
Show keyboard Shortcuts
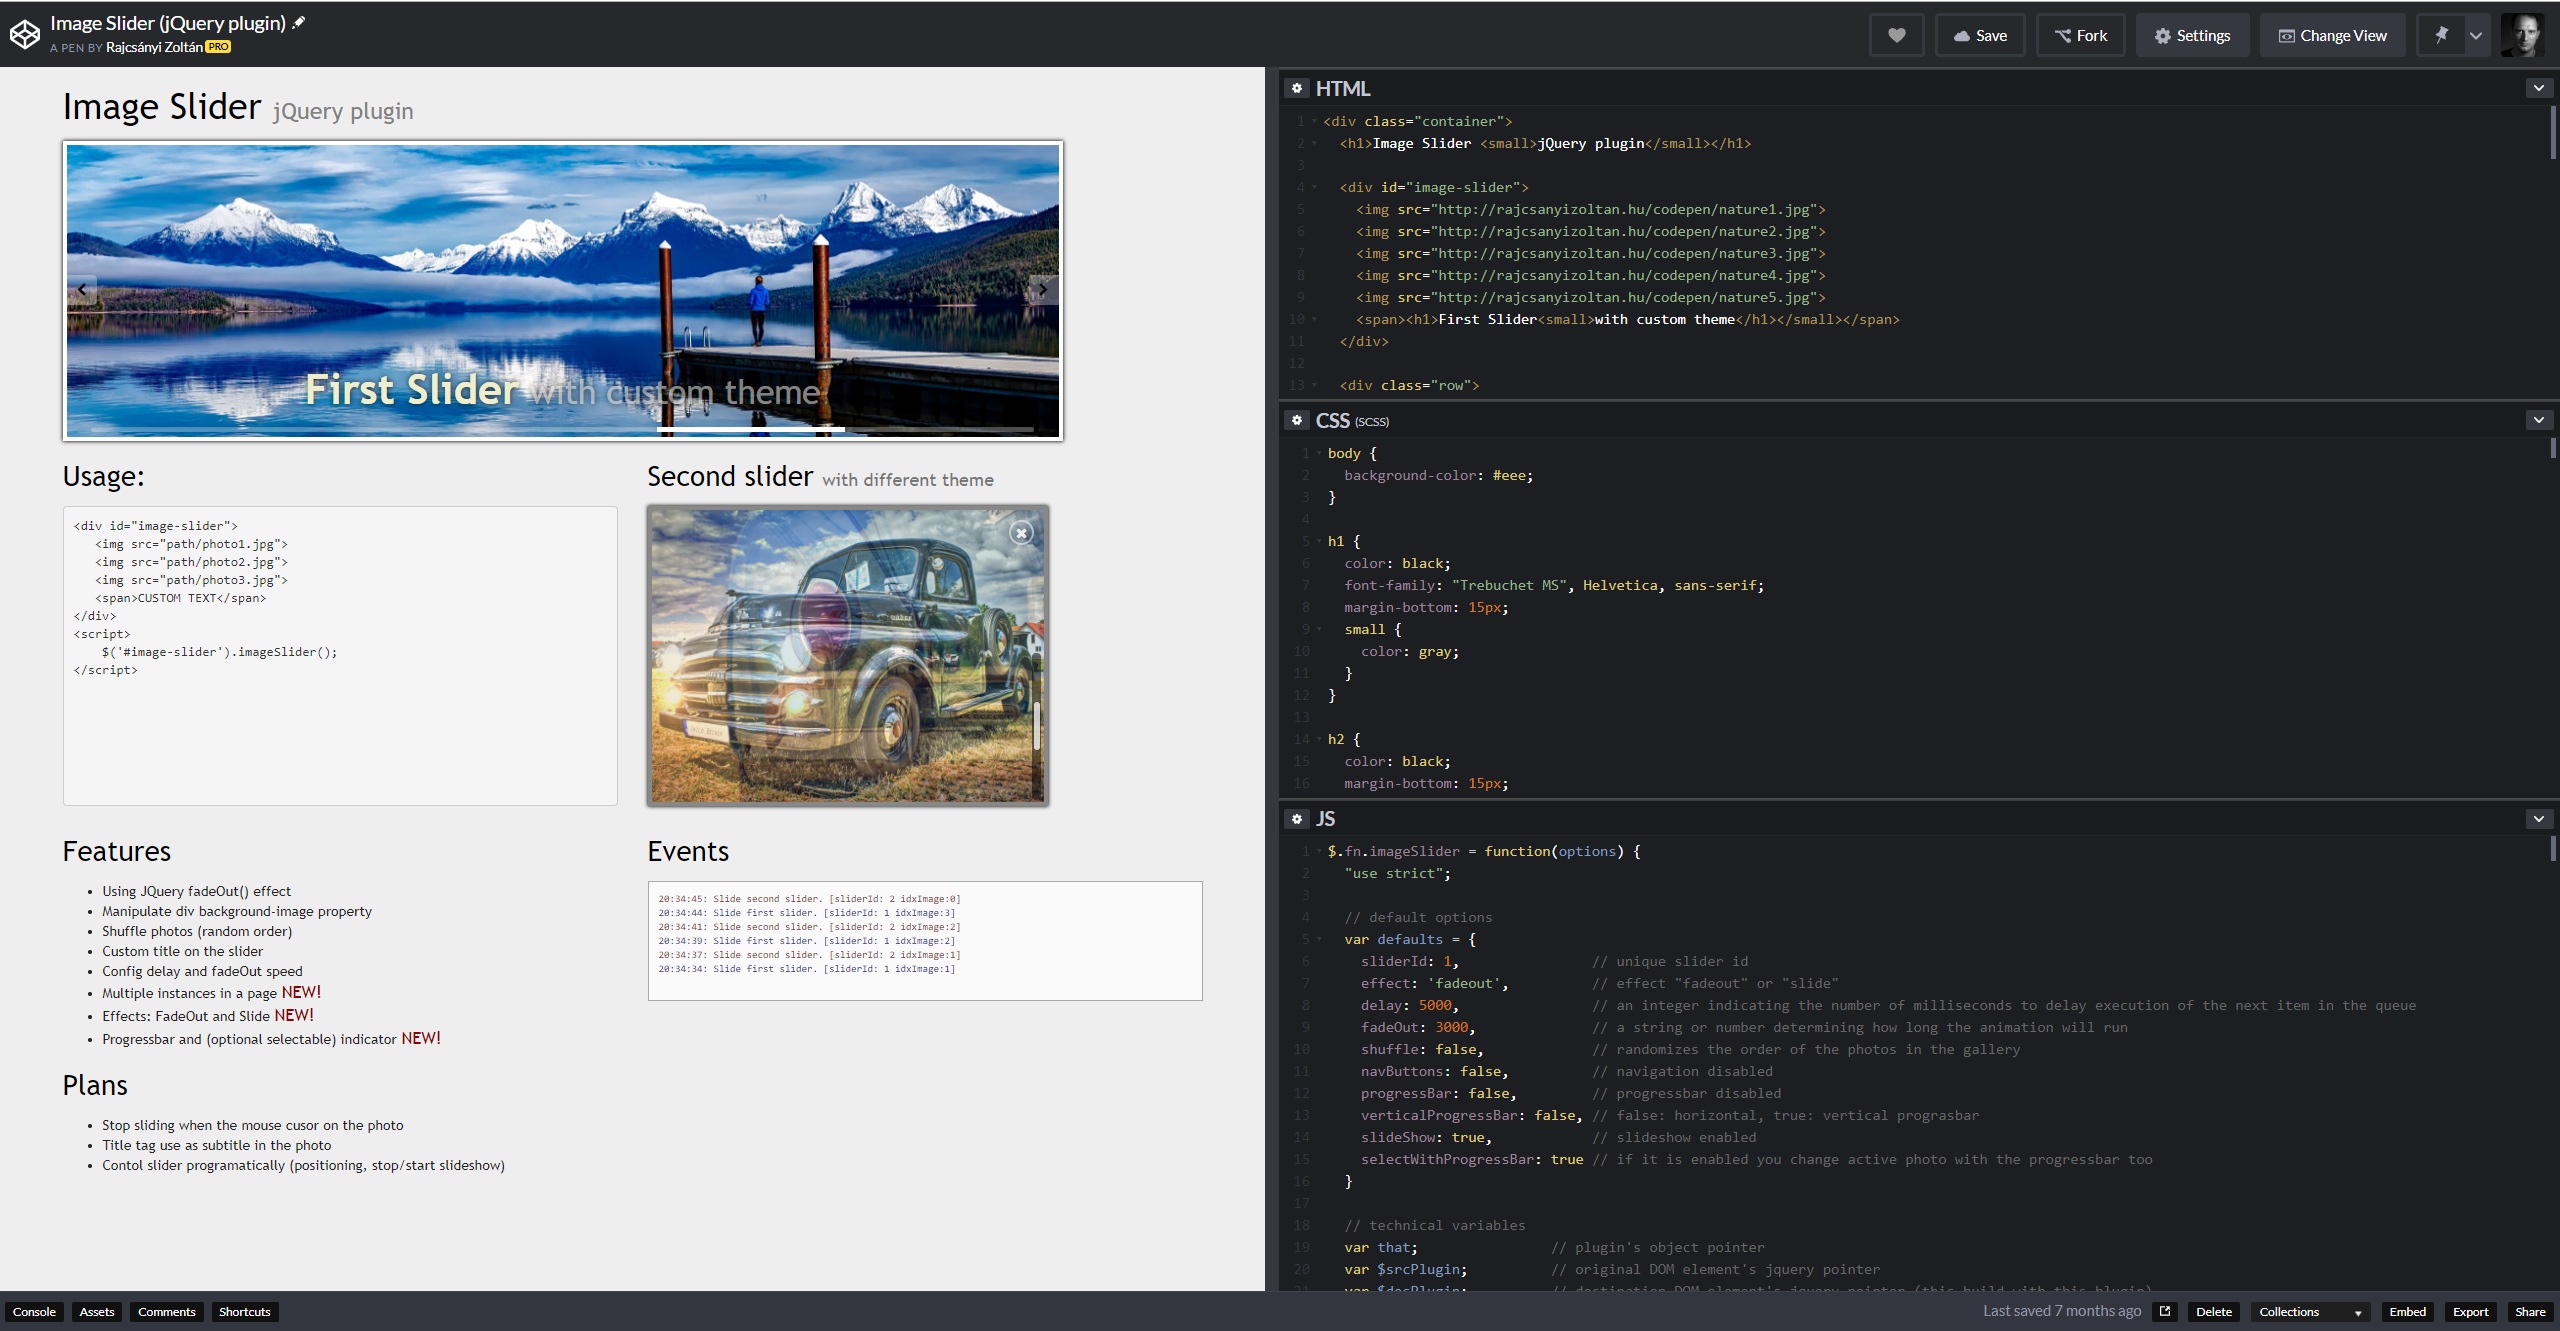245,1312
